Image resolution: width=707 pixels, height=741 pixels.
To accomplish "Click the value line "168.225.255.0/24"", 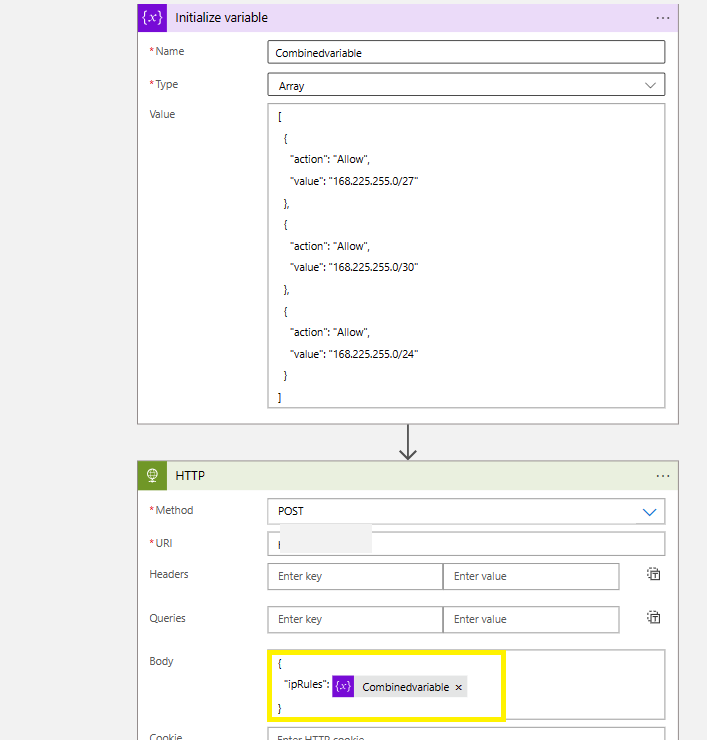I will coord(354,354).
